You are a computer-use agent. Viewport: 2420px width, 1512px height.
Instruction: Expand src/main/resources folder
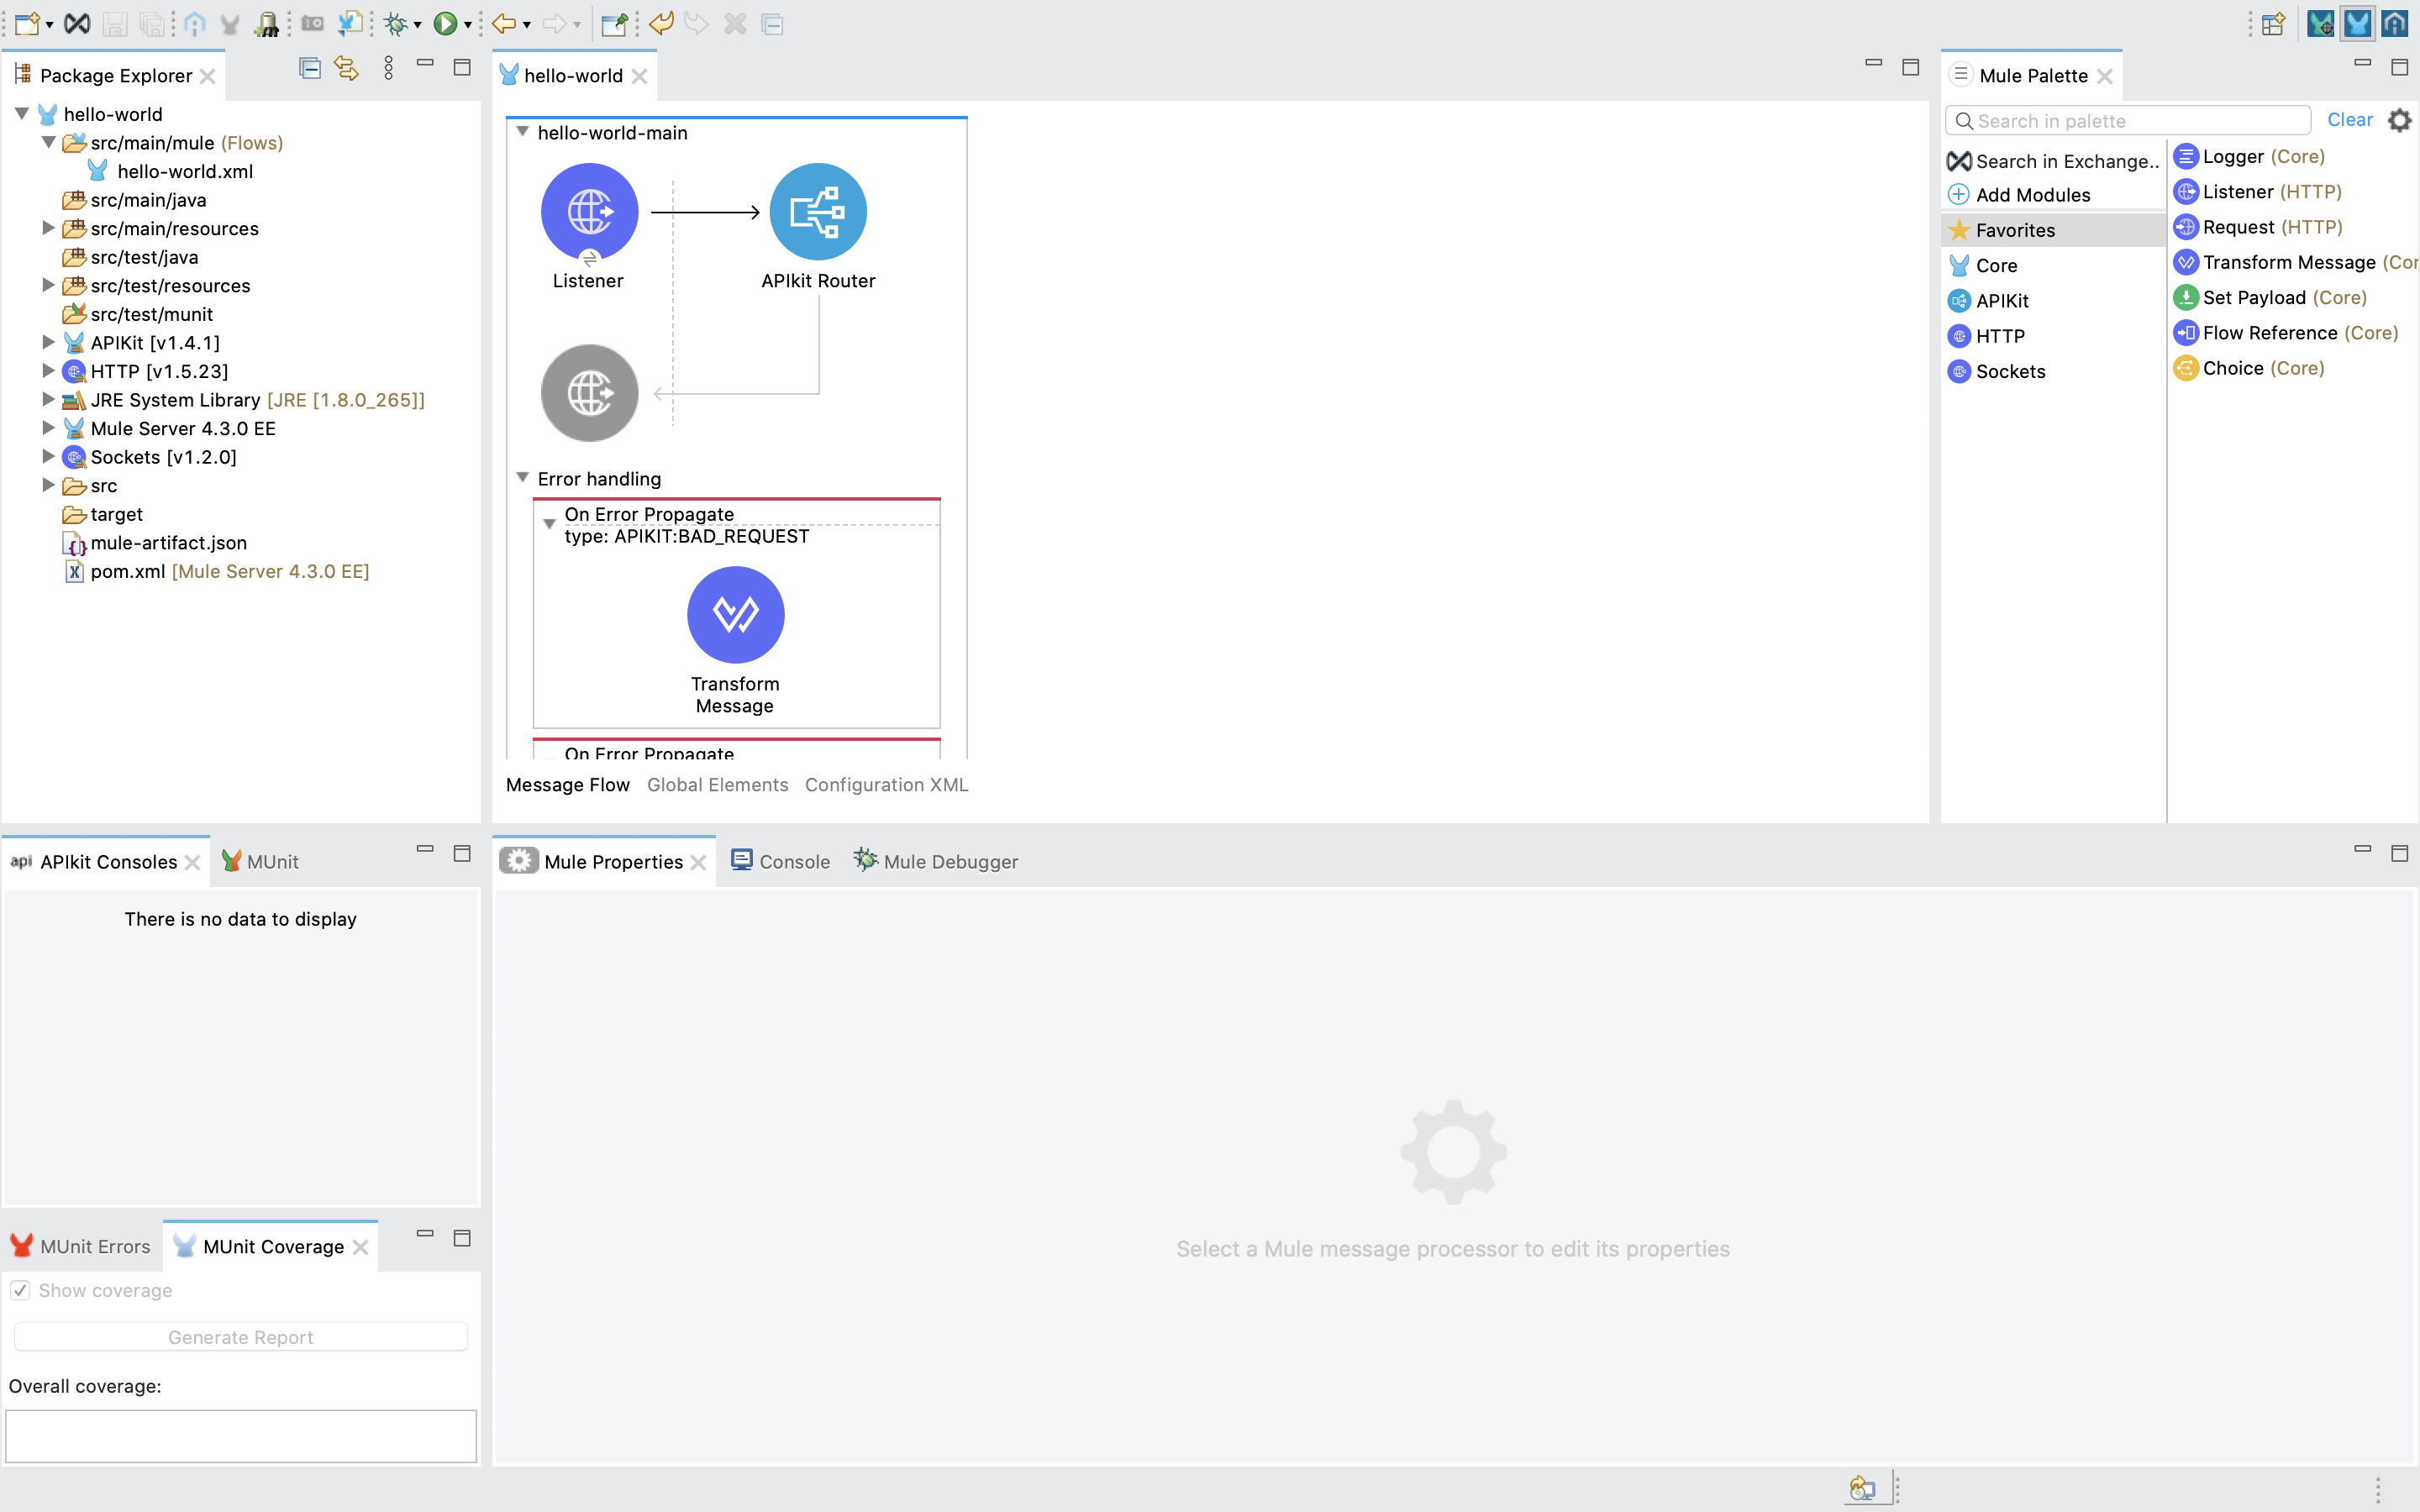[48, 228]
